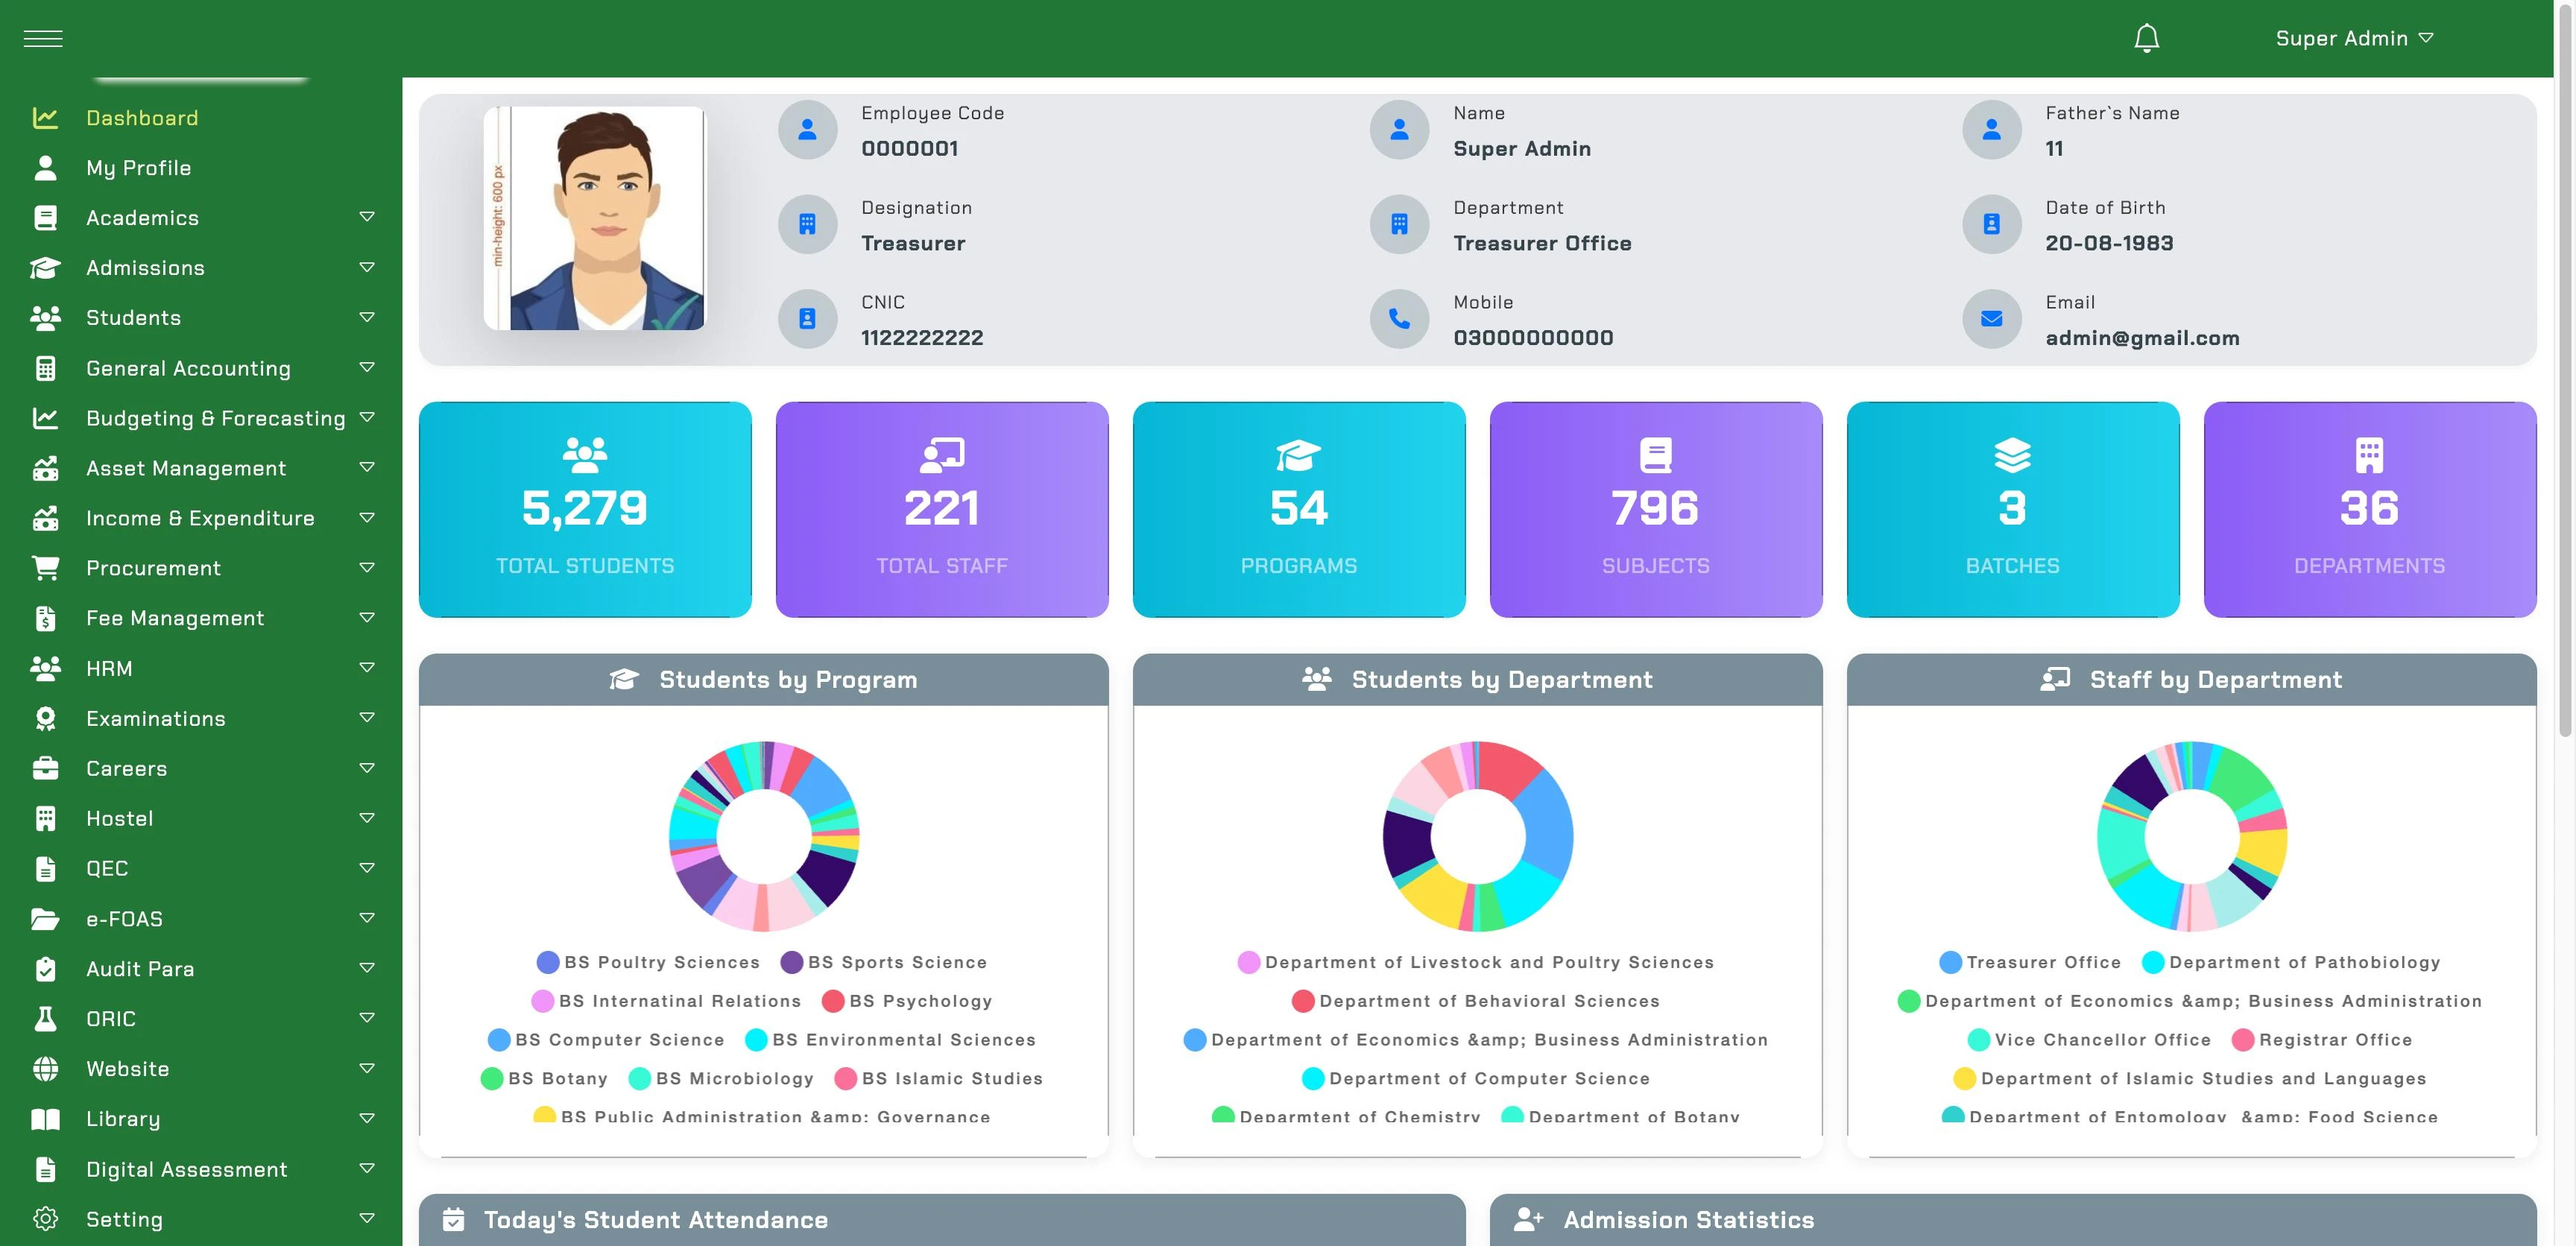The width and height of the screenshot is (2576, 1246).
Task: Click the Dashboard chart icon in sidebar
Action: tap(45, 118)
